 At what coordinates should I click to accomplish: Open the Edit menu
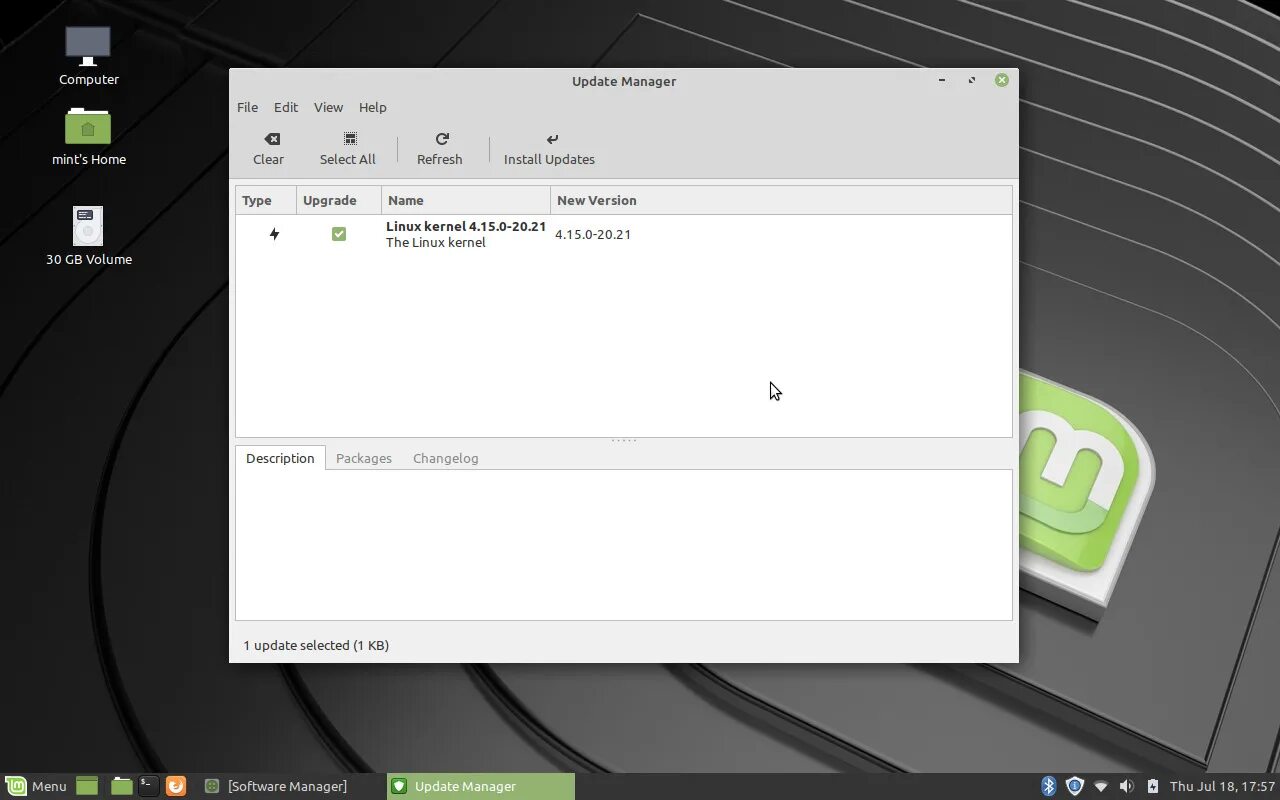point(286,107)
